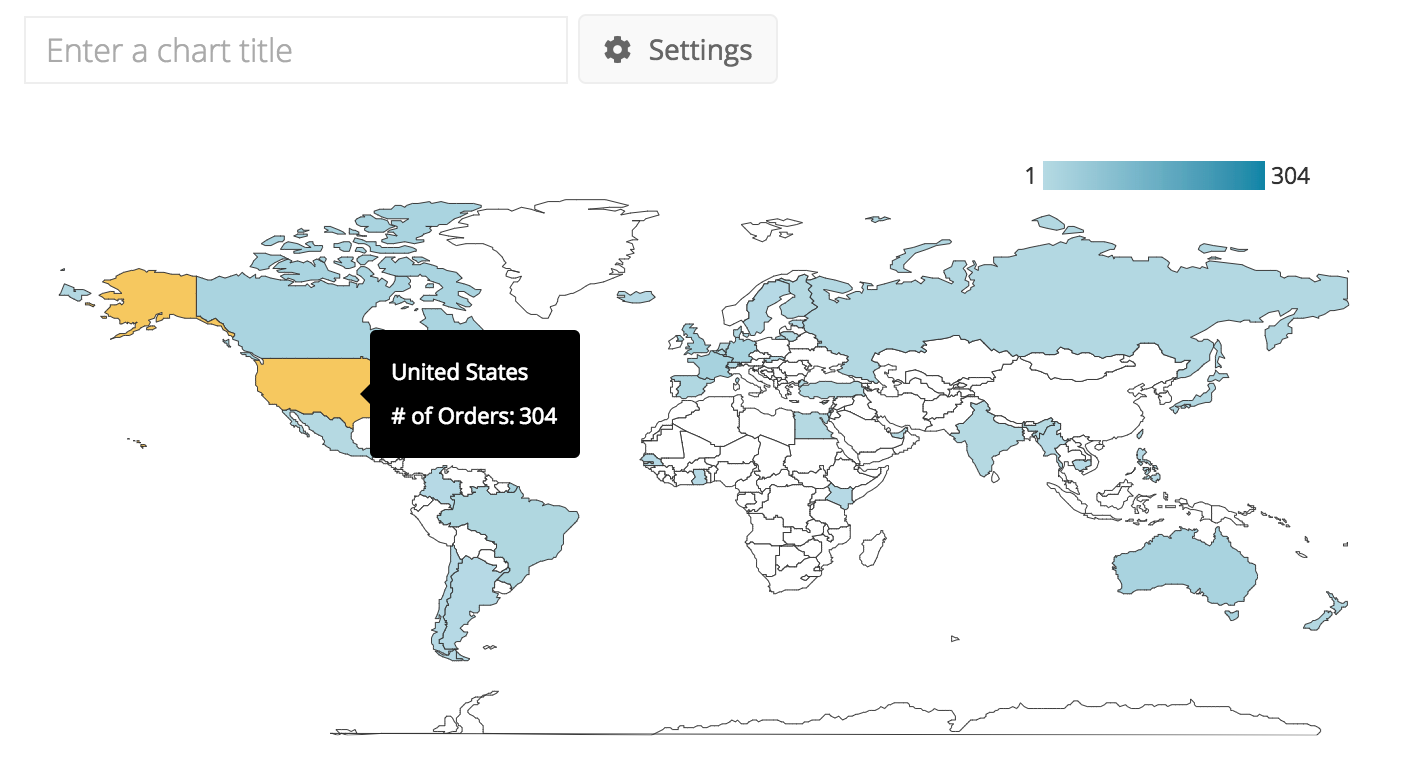Click the legend minimum value 1
The height and width of the screenshot is (776, 1402).
click(1030, 176)
